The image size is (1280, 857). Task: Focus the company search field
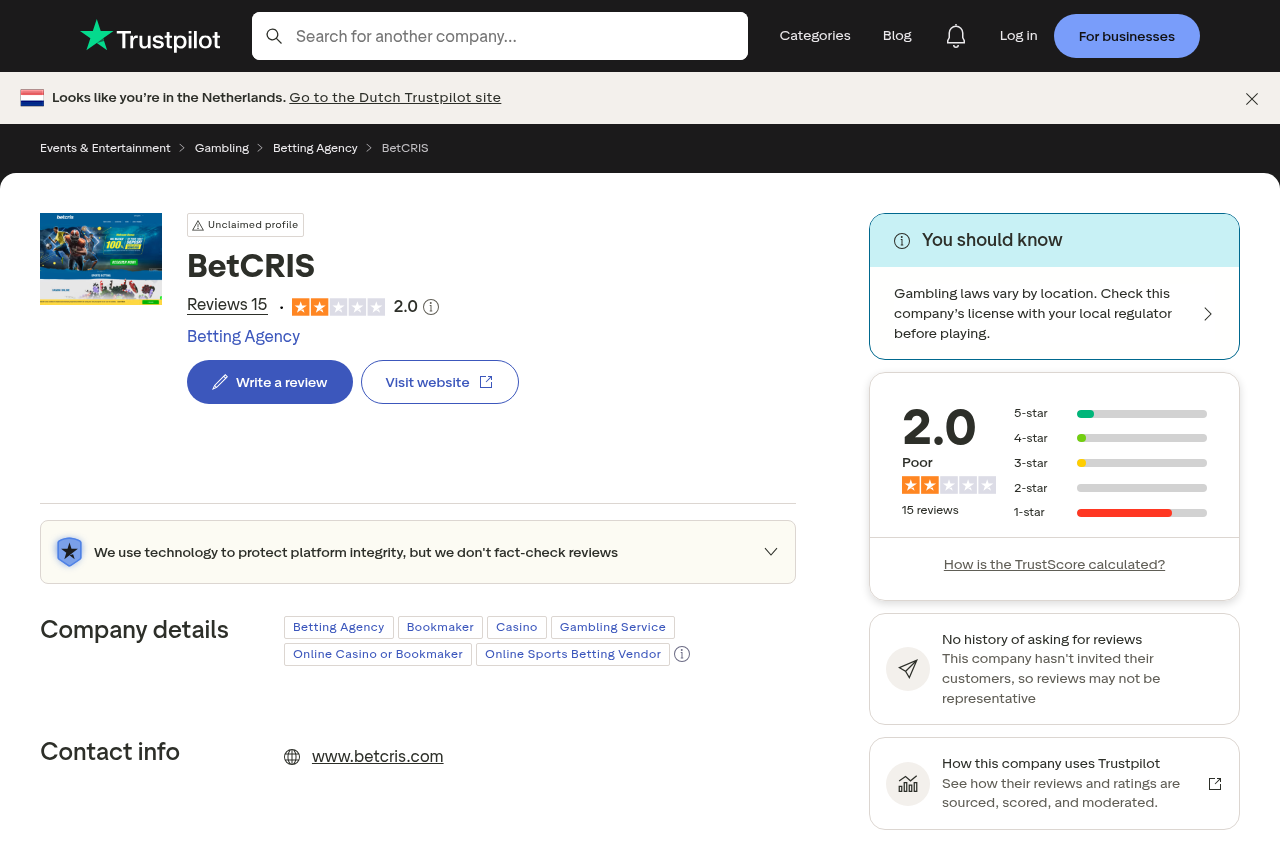(500, 36)
